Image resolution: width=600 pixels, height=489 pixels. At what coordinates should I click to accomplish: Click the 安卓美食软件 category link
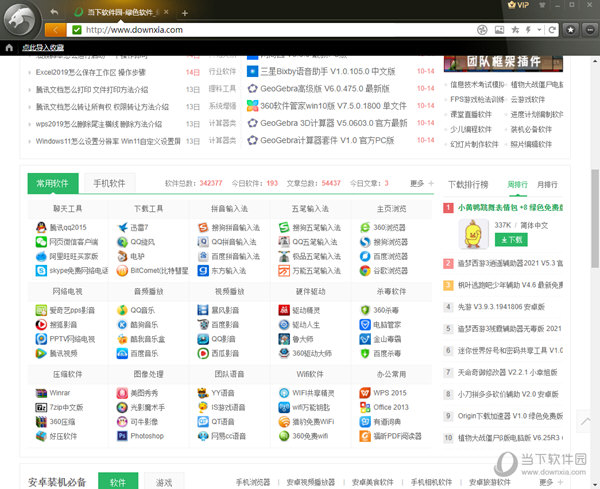373,482
